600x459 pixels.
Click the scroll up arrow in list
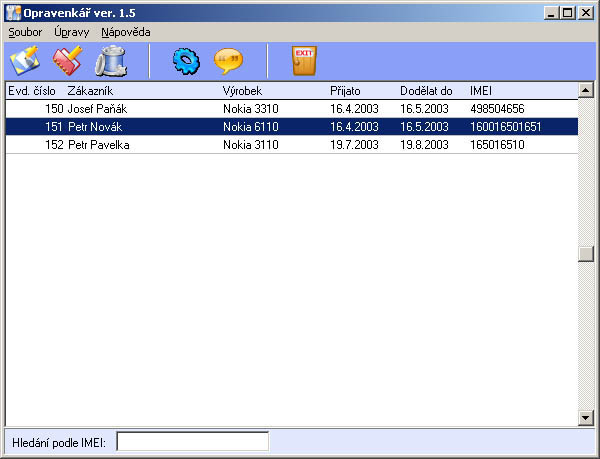coord(586,90)
